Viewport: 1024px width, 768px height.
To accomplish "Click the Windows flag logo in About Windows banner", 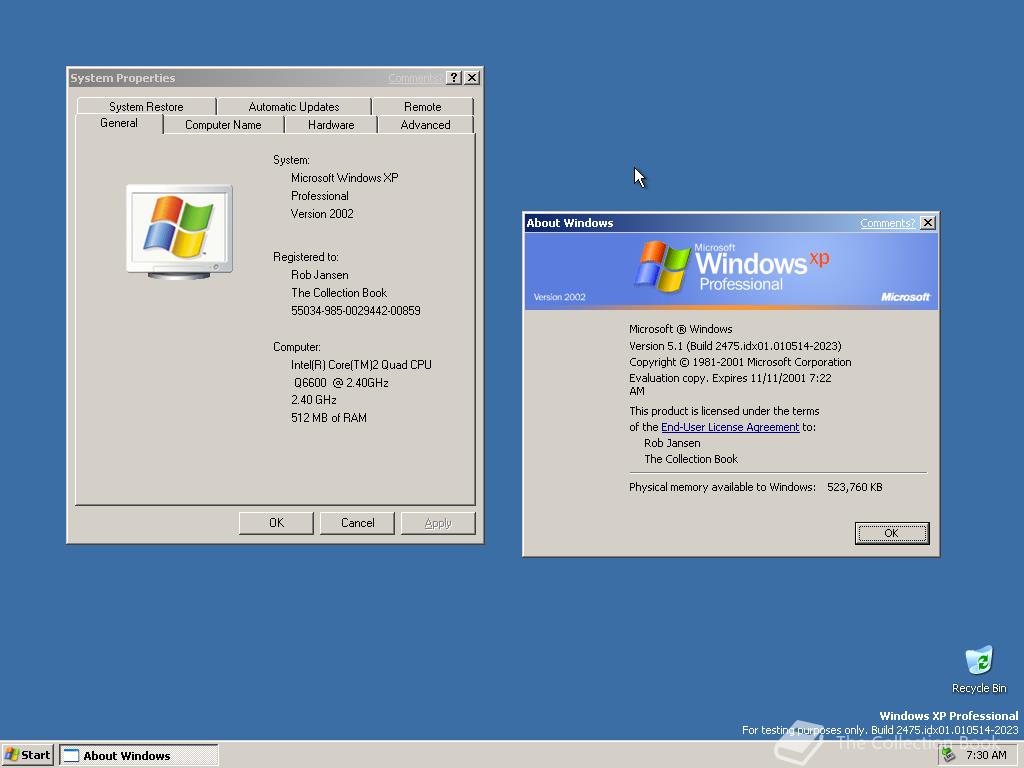I will [x=662, y=266].
